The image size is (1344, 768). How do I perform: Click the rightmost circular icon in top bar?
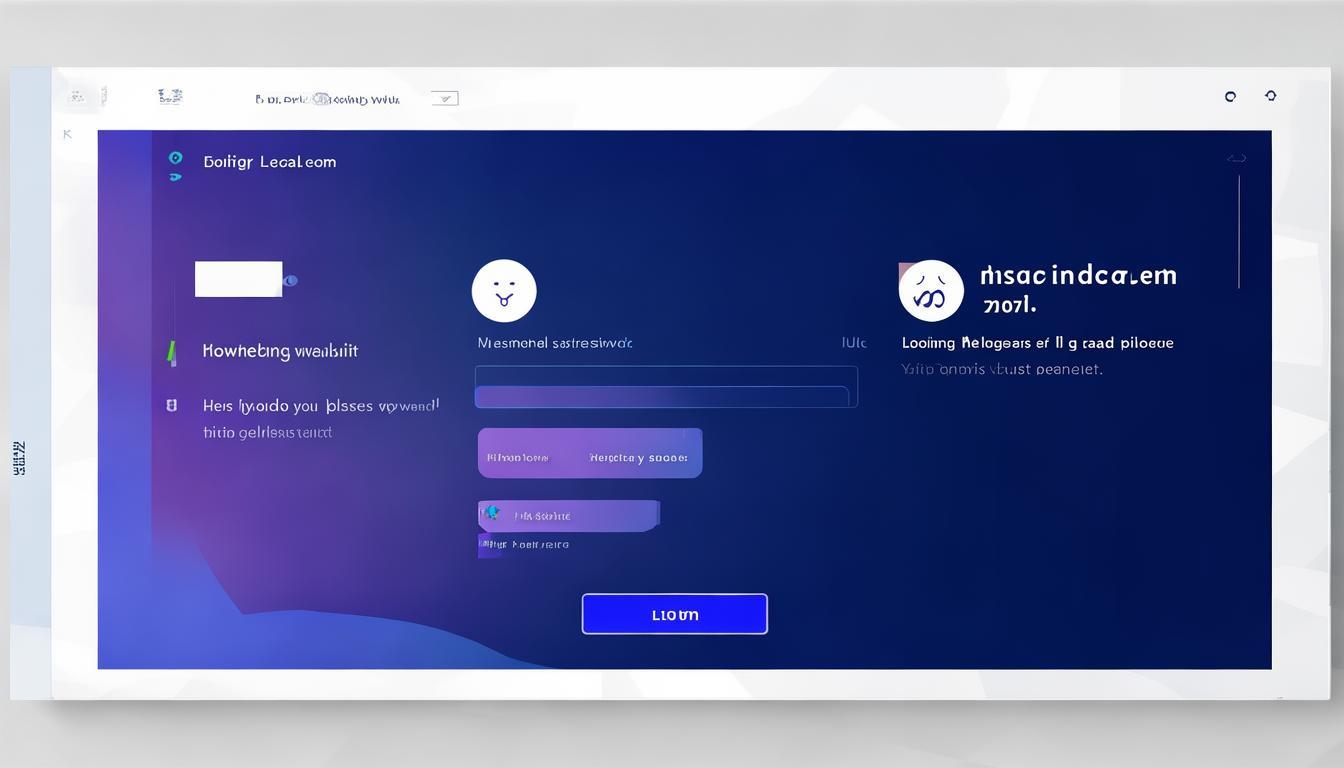pyautogui.click(x=1271, y=96)
